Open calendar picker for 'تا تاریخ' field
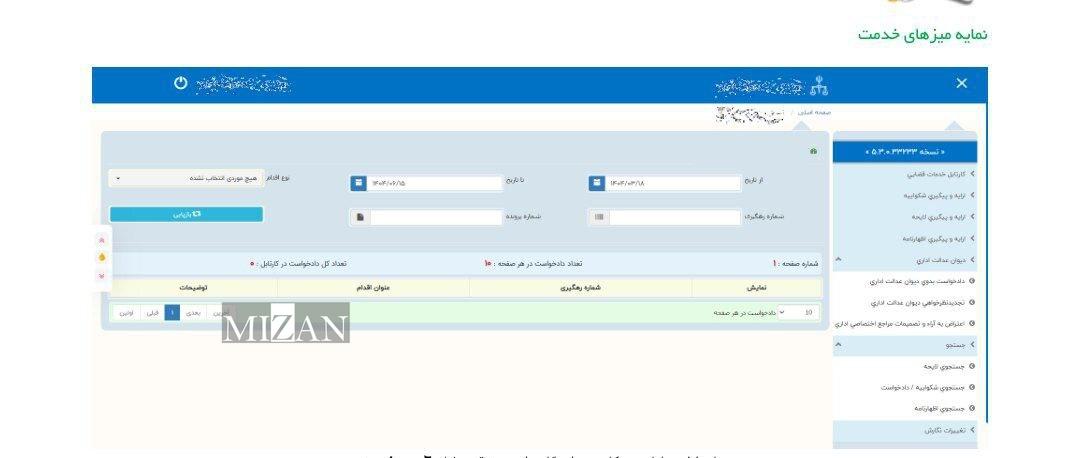Screen dimensions: 1080x458 click(358, 183)
